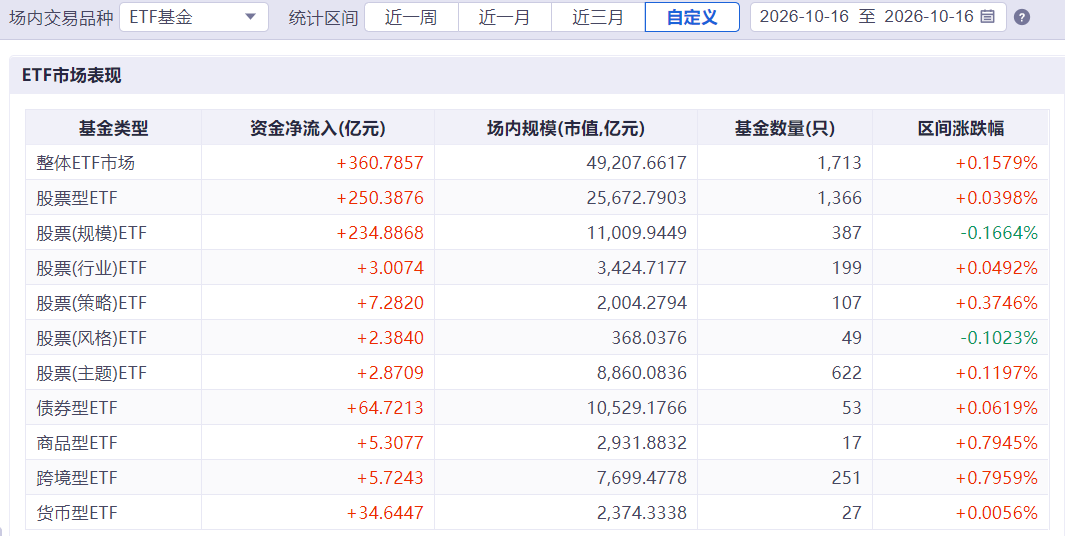
Task: Select the 股票(策略)ETF row label
Action: [x=92, y=303]
